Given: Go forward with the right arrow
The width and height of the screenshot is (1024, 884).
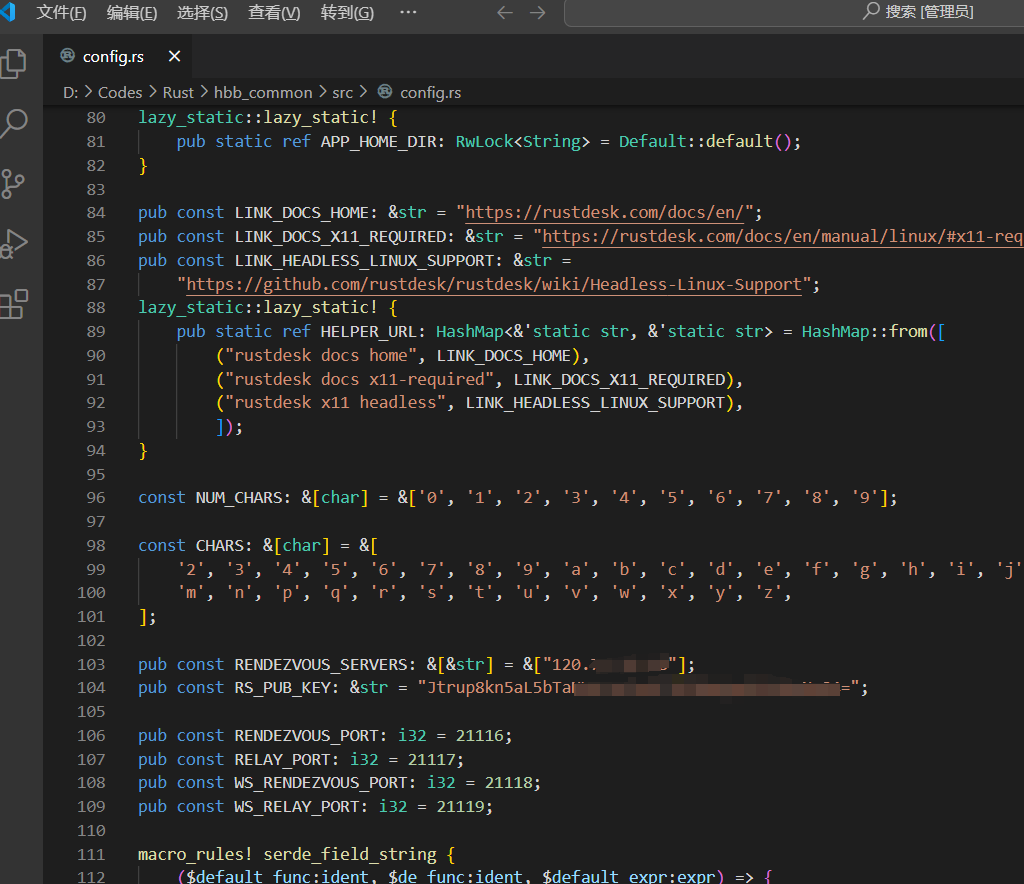Looking at the screenshot, I should 537,13.
